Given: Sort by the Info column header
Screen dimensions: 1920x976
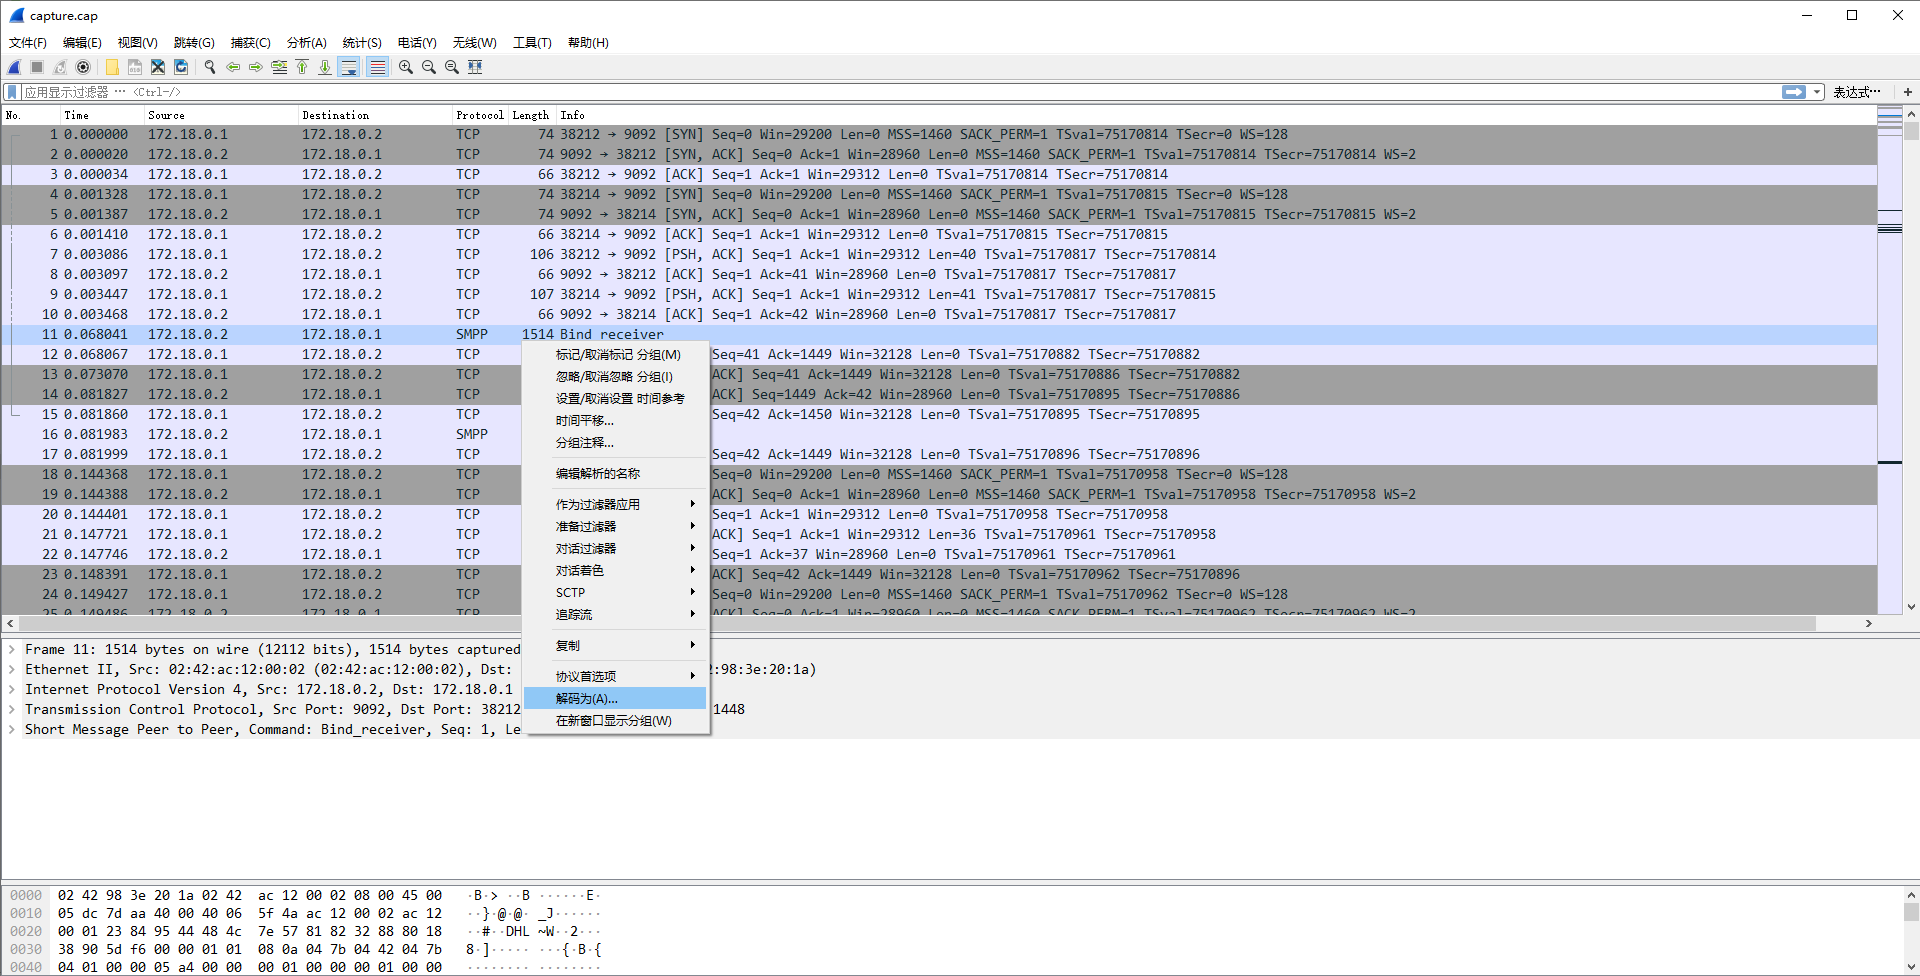Looking at the screenshot, I should click(1216, 115).
